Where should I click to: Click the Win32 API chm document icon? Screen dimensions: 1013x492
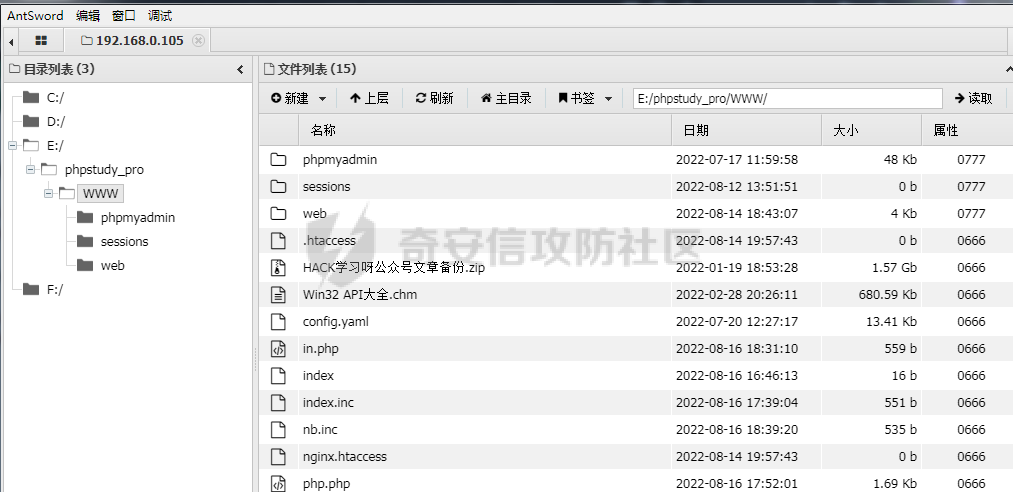(278, 295)
